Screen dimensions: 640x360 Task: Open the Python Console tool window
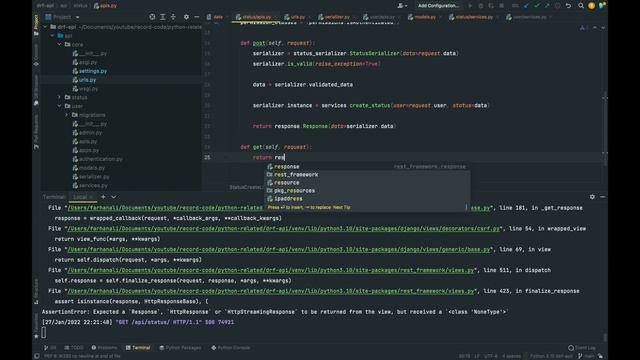pos(231,348)
